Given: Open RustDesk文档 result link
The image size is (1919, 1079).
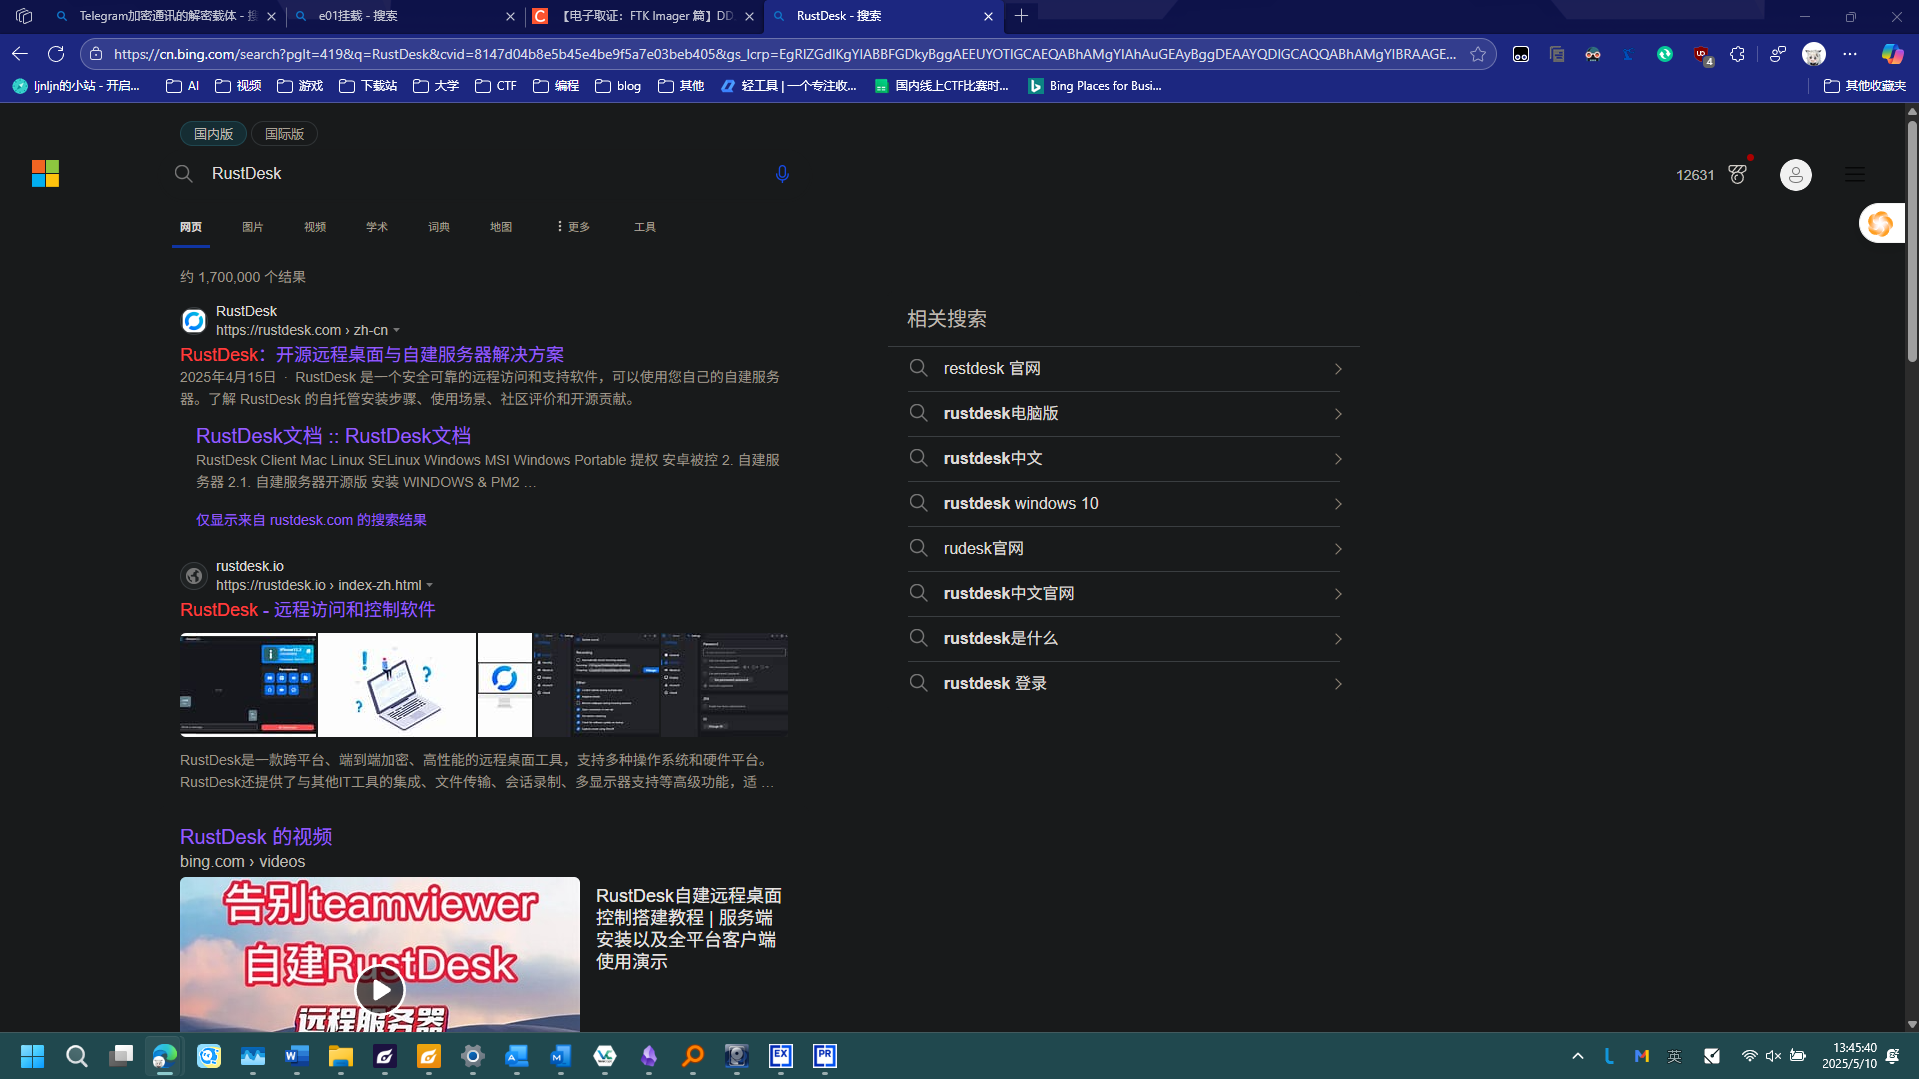Looking at the screenshot, I should pos(333,436).
